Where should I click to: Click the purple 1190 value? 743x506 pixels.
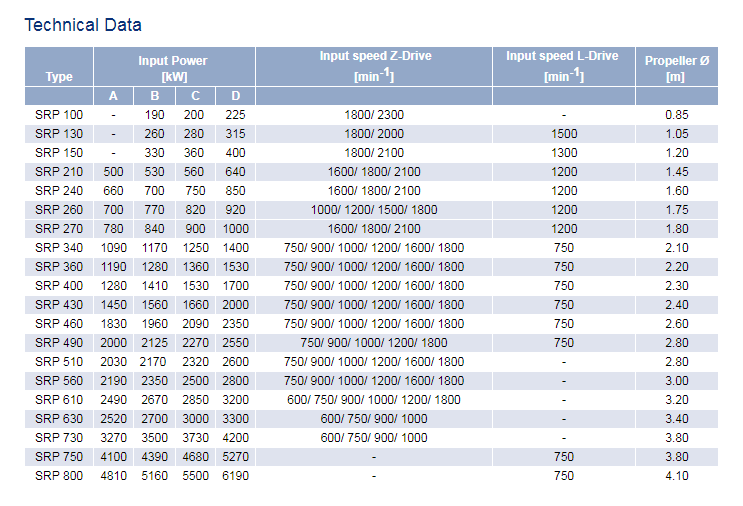113,267
